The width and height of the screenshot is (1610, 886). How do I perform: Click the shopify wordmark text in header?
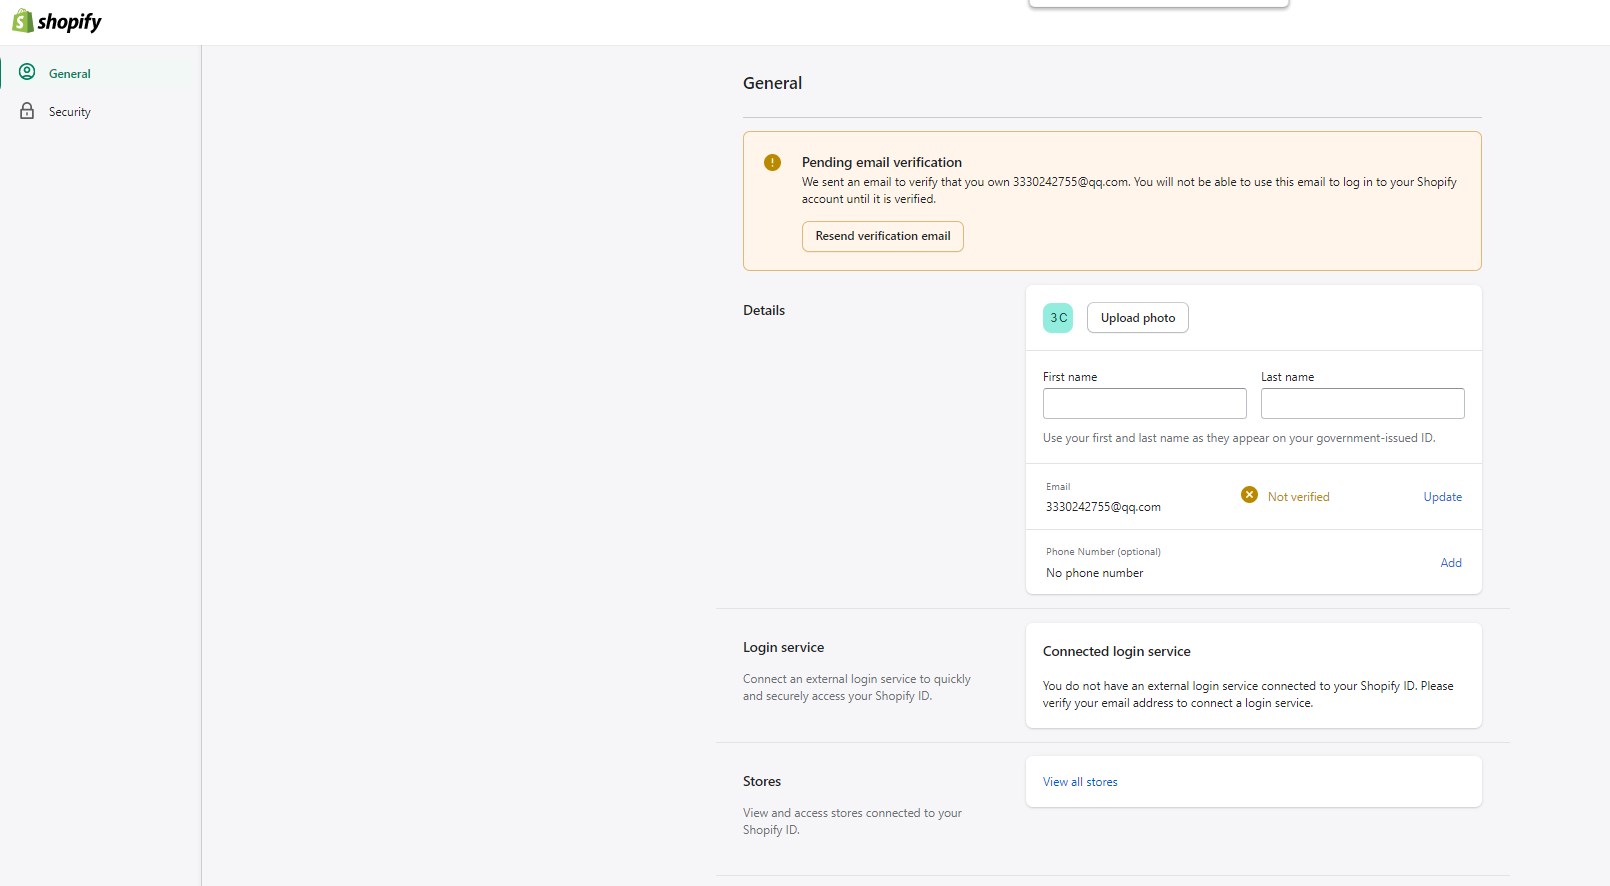pyautogui.click(x=69, y=22)
